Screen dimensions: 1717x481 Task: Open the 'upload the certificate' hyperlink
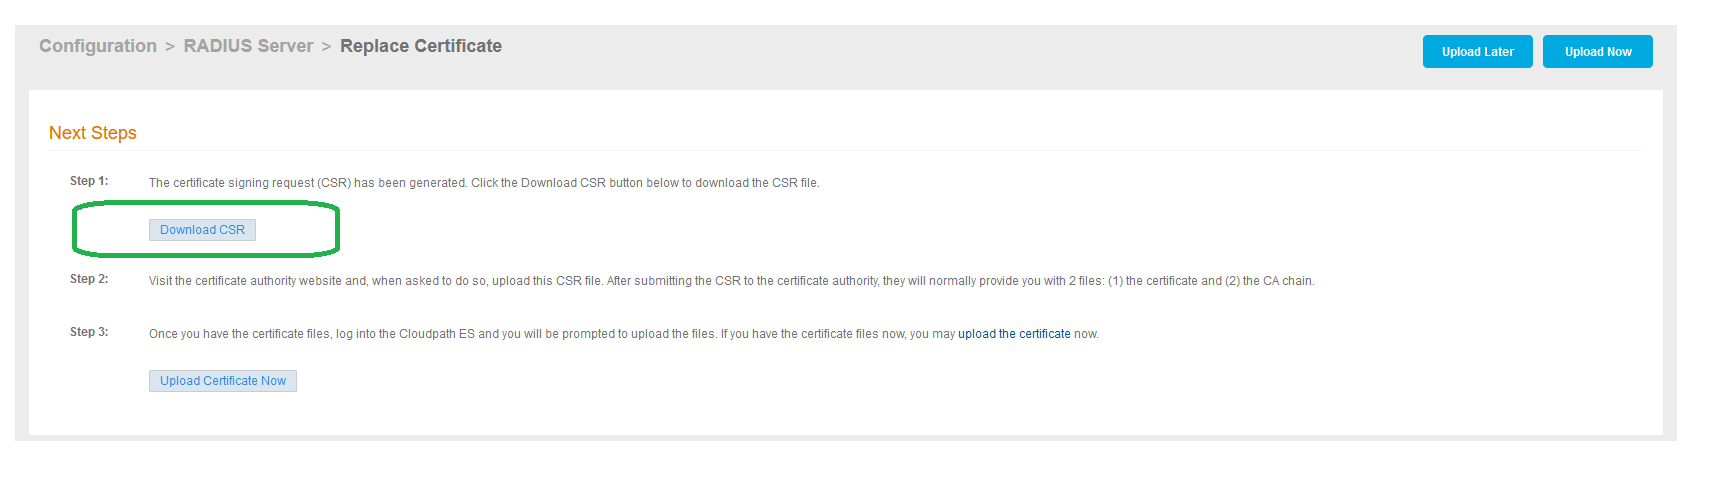tap(1014, 334)
